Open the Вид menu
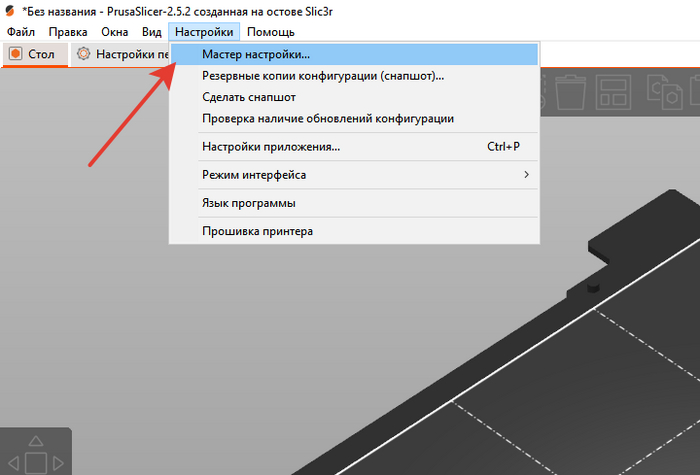The height and width of the screenshot is (475, 700). pos(152,32)
